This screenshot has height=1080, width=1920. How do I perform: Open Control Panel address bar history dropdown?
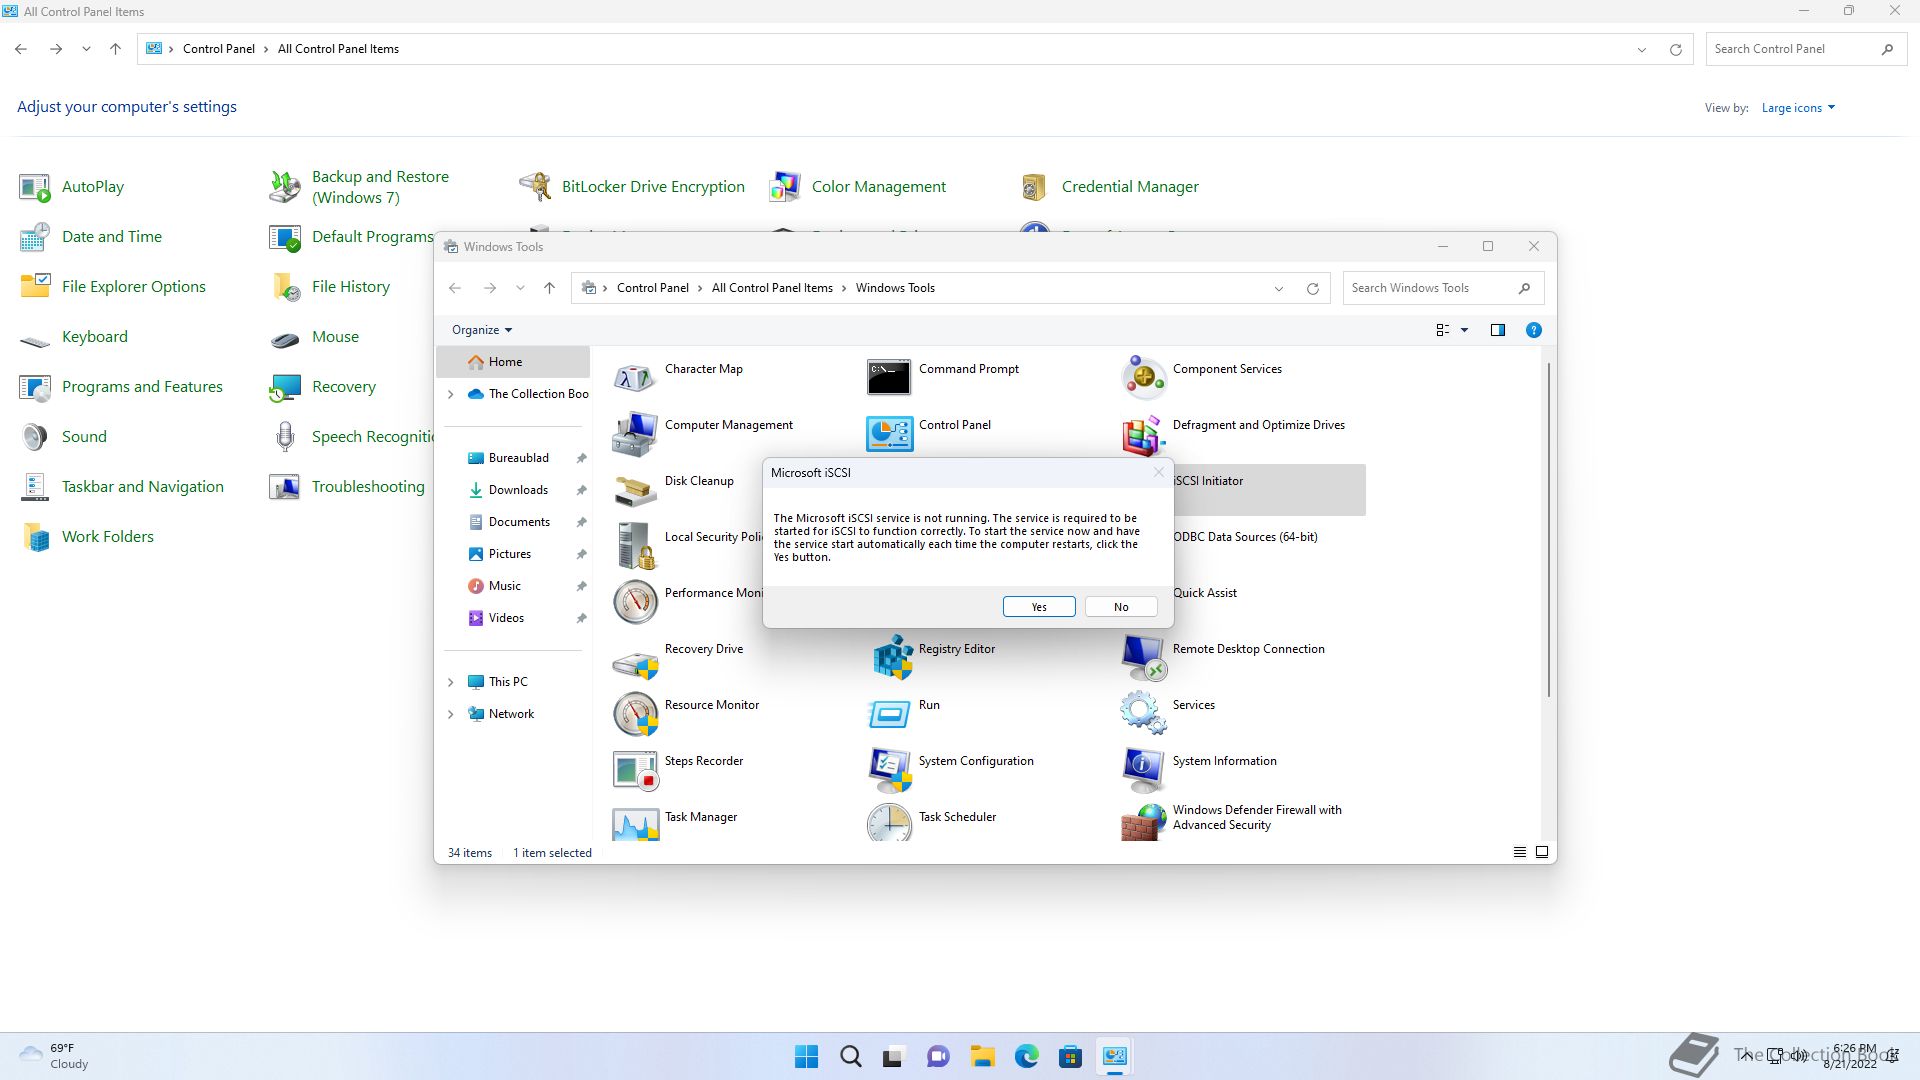click(x=1641, y=49)
